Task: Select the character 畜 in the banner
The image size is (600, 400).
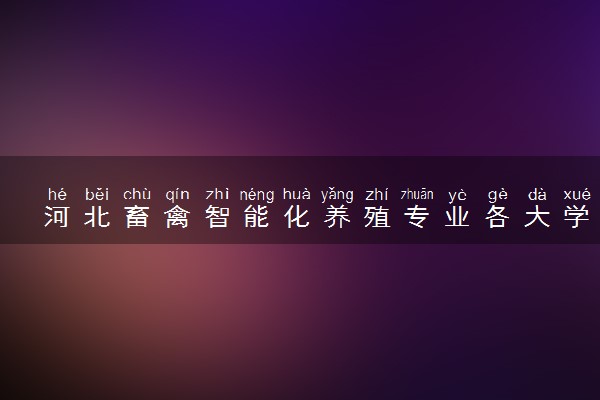Action: 137,217
